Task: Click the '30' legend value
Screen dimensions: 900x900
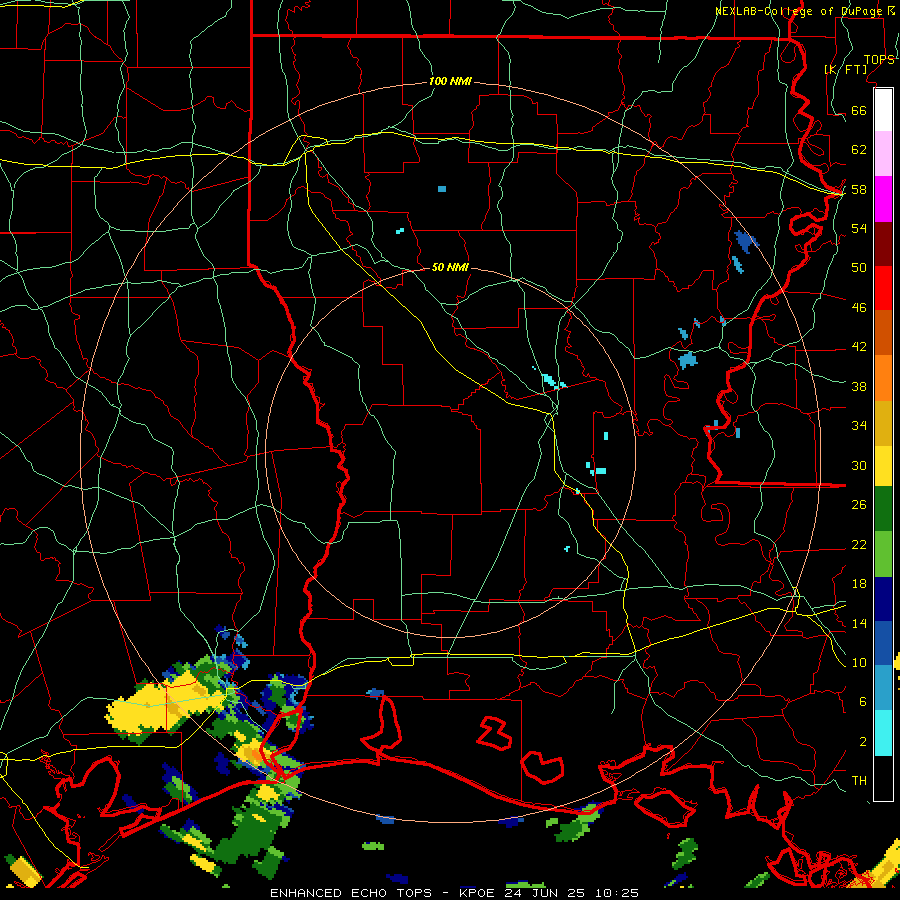Action: (859, 465)
